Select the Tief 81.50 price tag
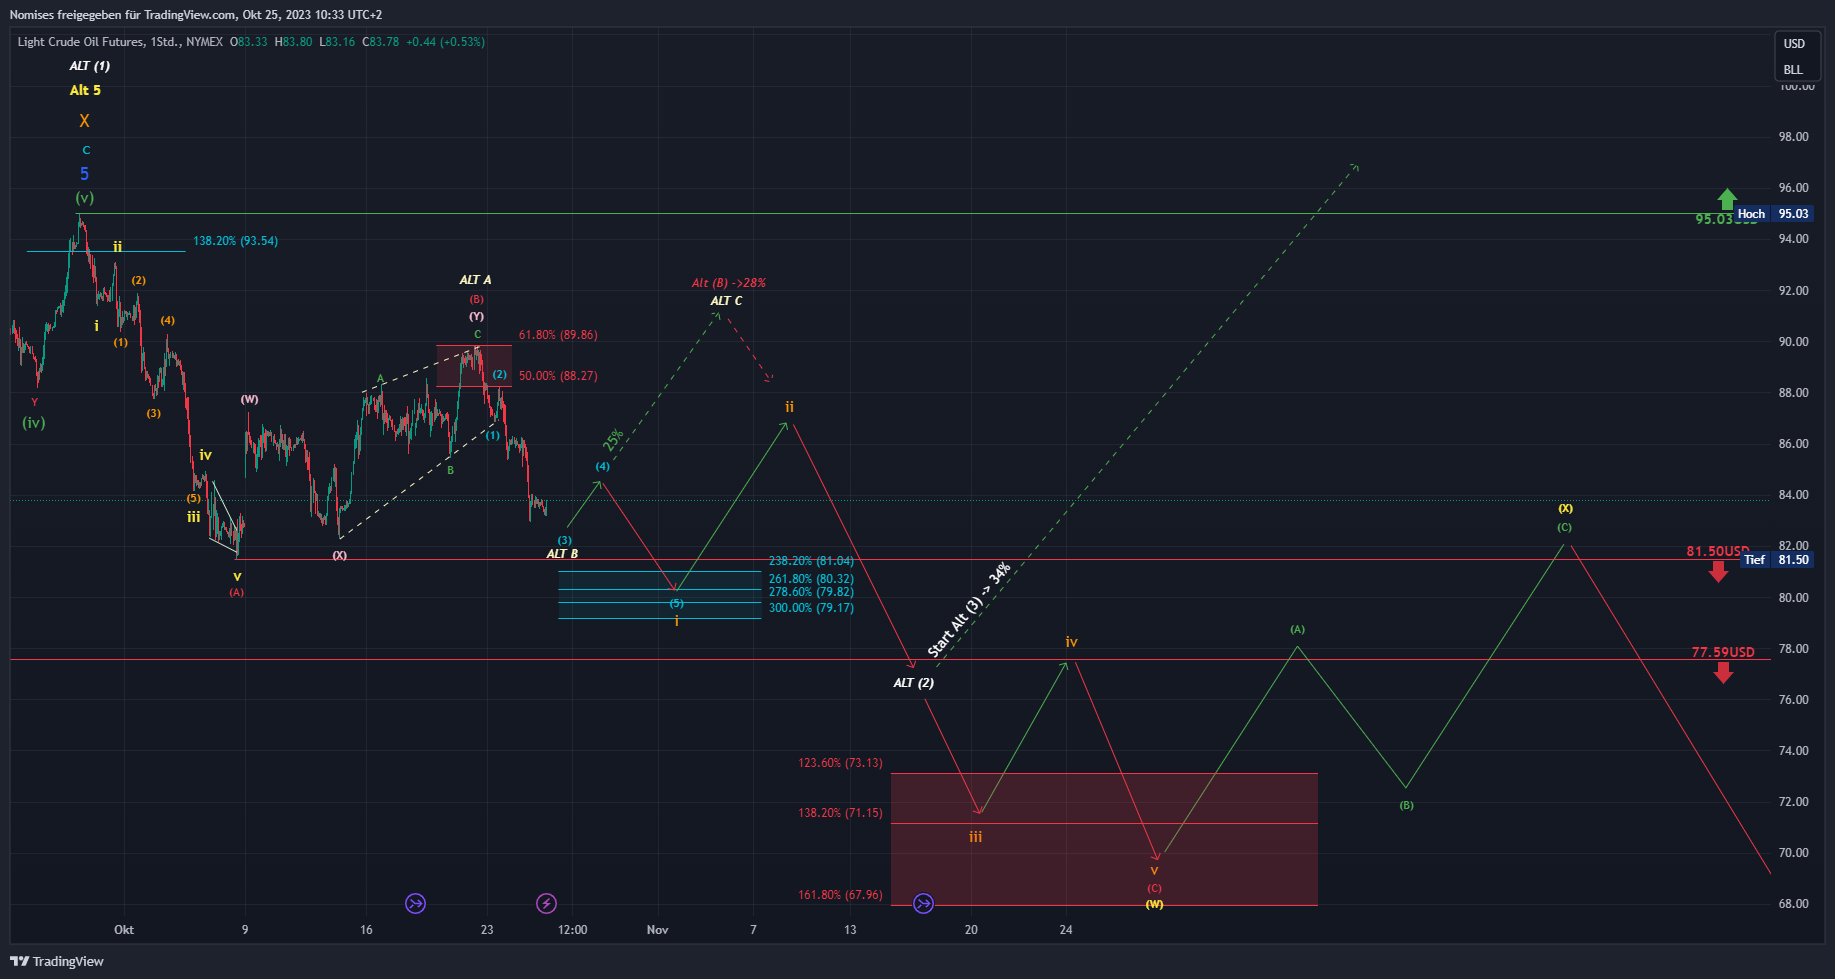 pyautogui.click(x=1776, y=560)
